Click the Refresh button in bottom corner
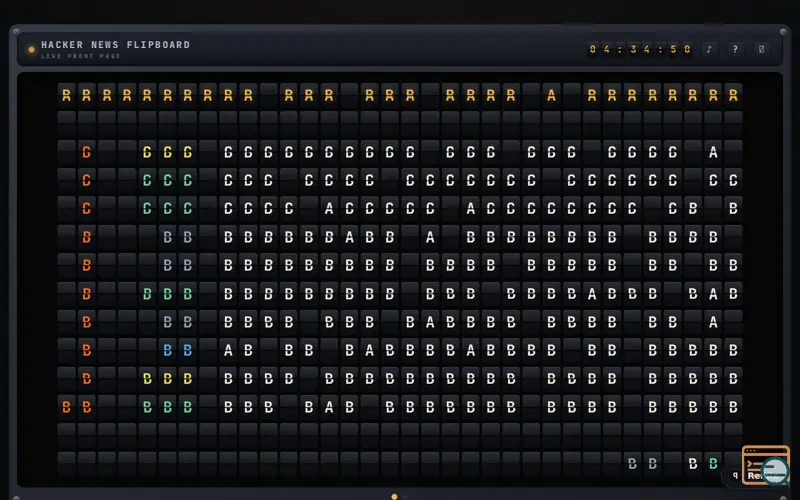 pyautogui.click(x=758, y=476)
